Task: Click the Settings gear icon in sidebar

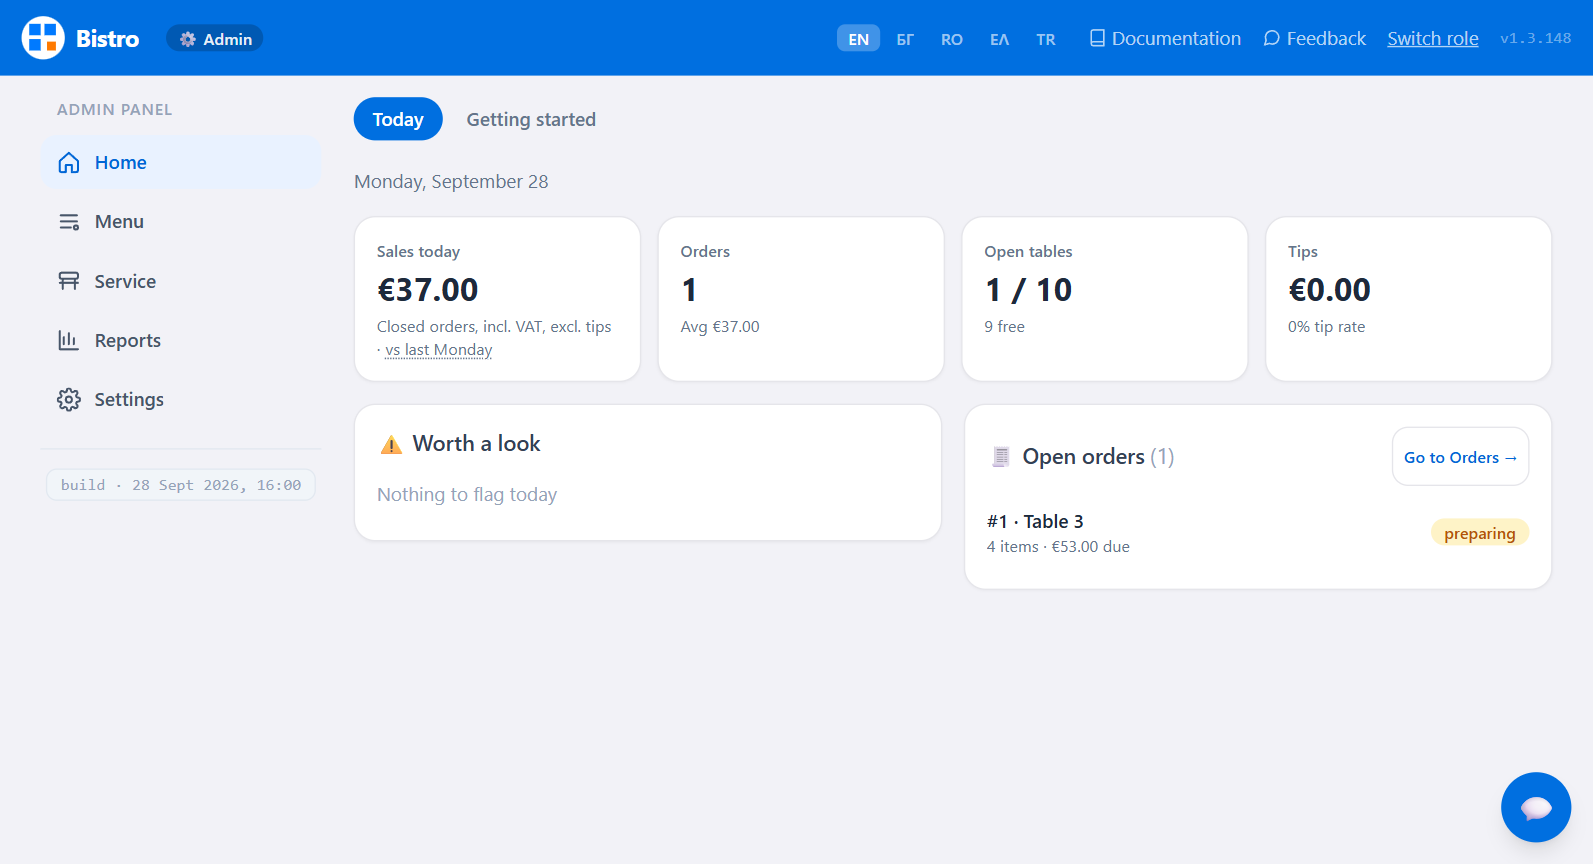Action: pos(69,400)
